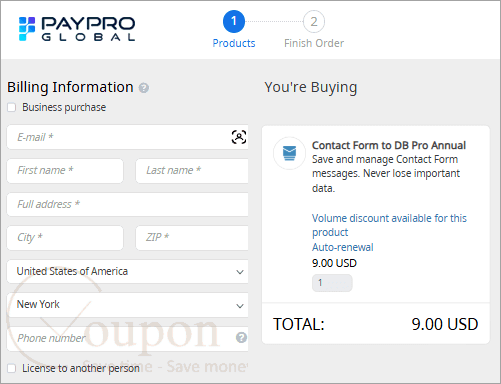The width and height of the screenshot is (501, 384).
Task: Focus the Last name input field
Action: tap(192, 171)
